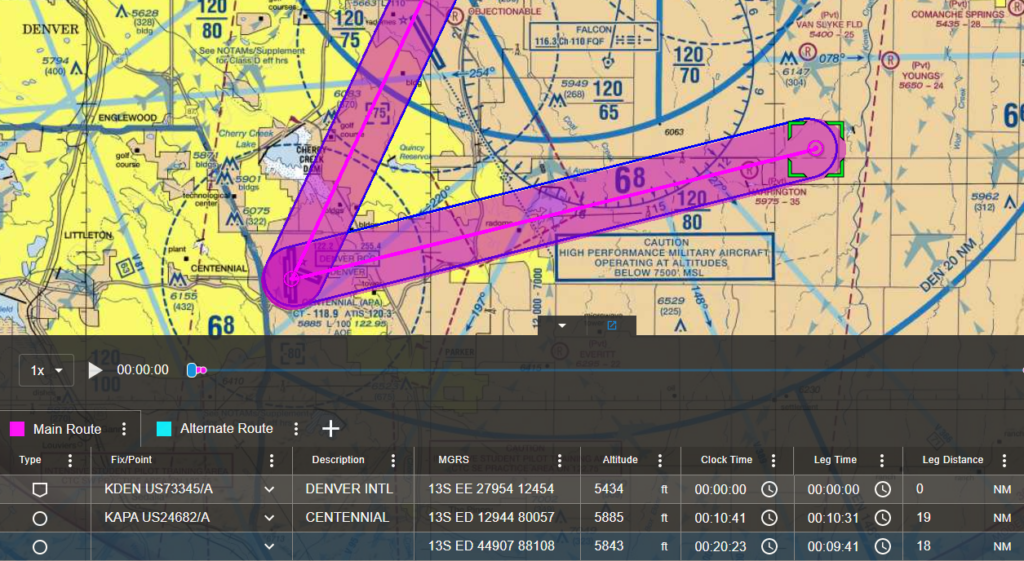1024x561 pixels.
Task: Click the clock icon in KDEN Clock Time
Action: coord(769,489)
